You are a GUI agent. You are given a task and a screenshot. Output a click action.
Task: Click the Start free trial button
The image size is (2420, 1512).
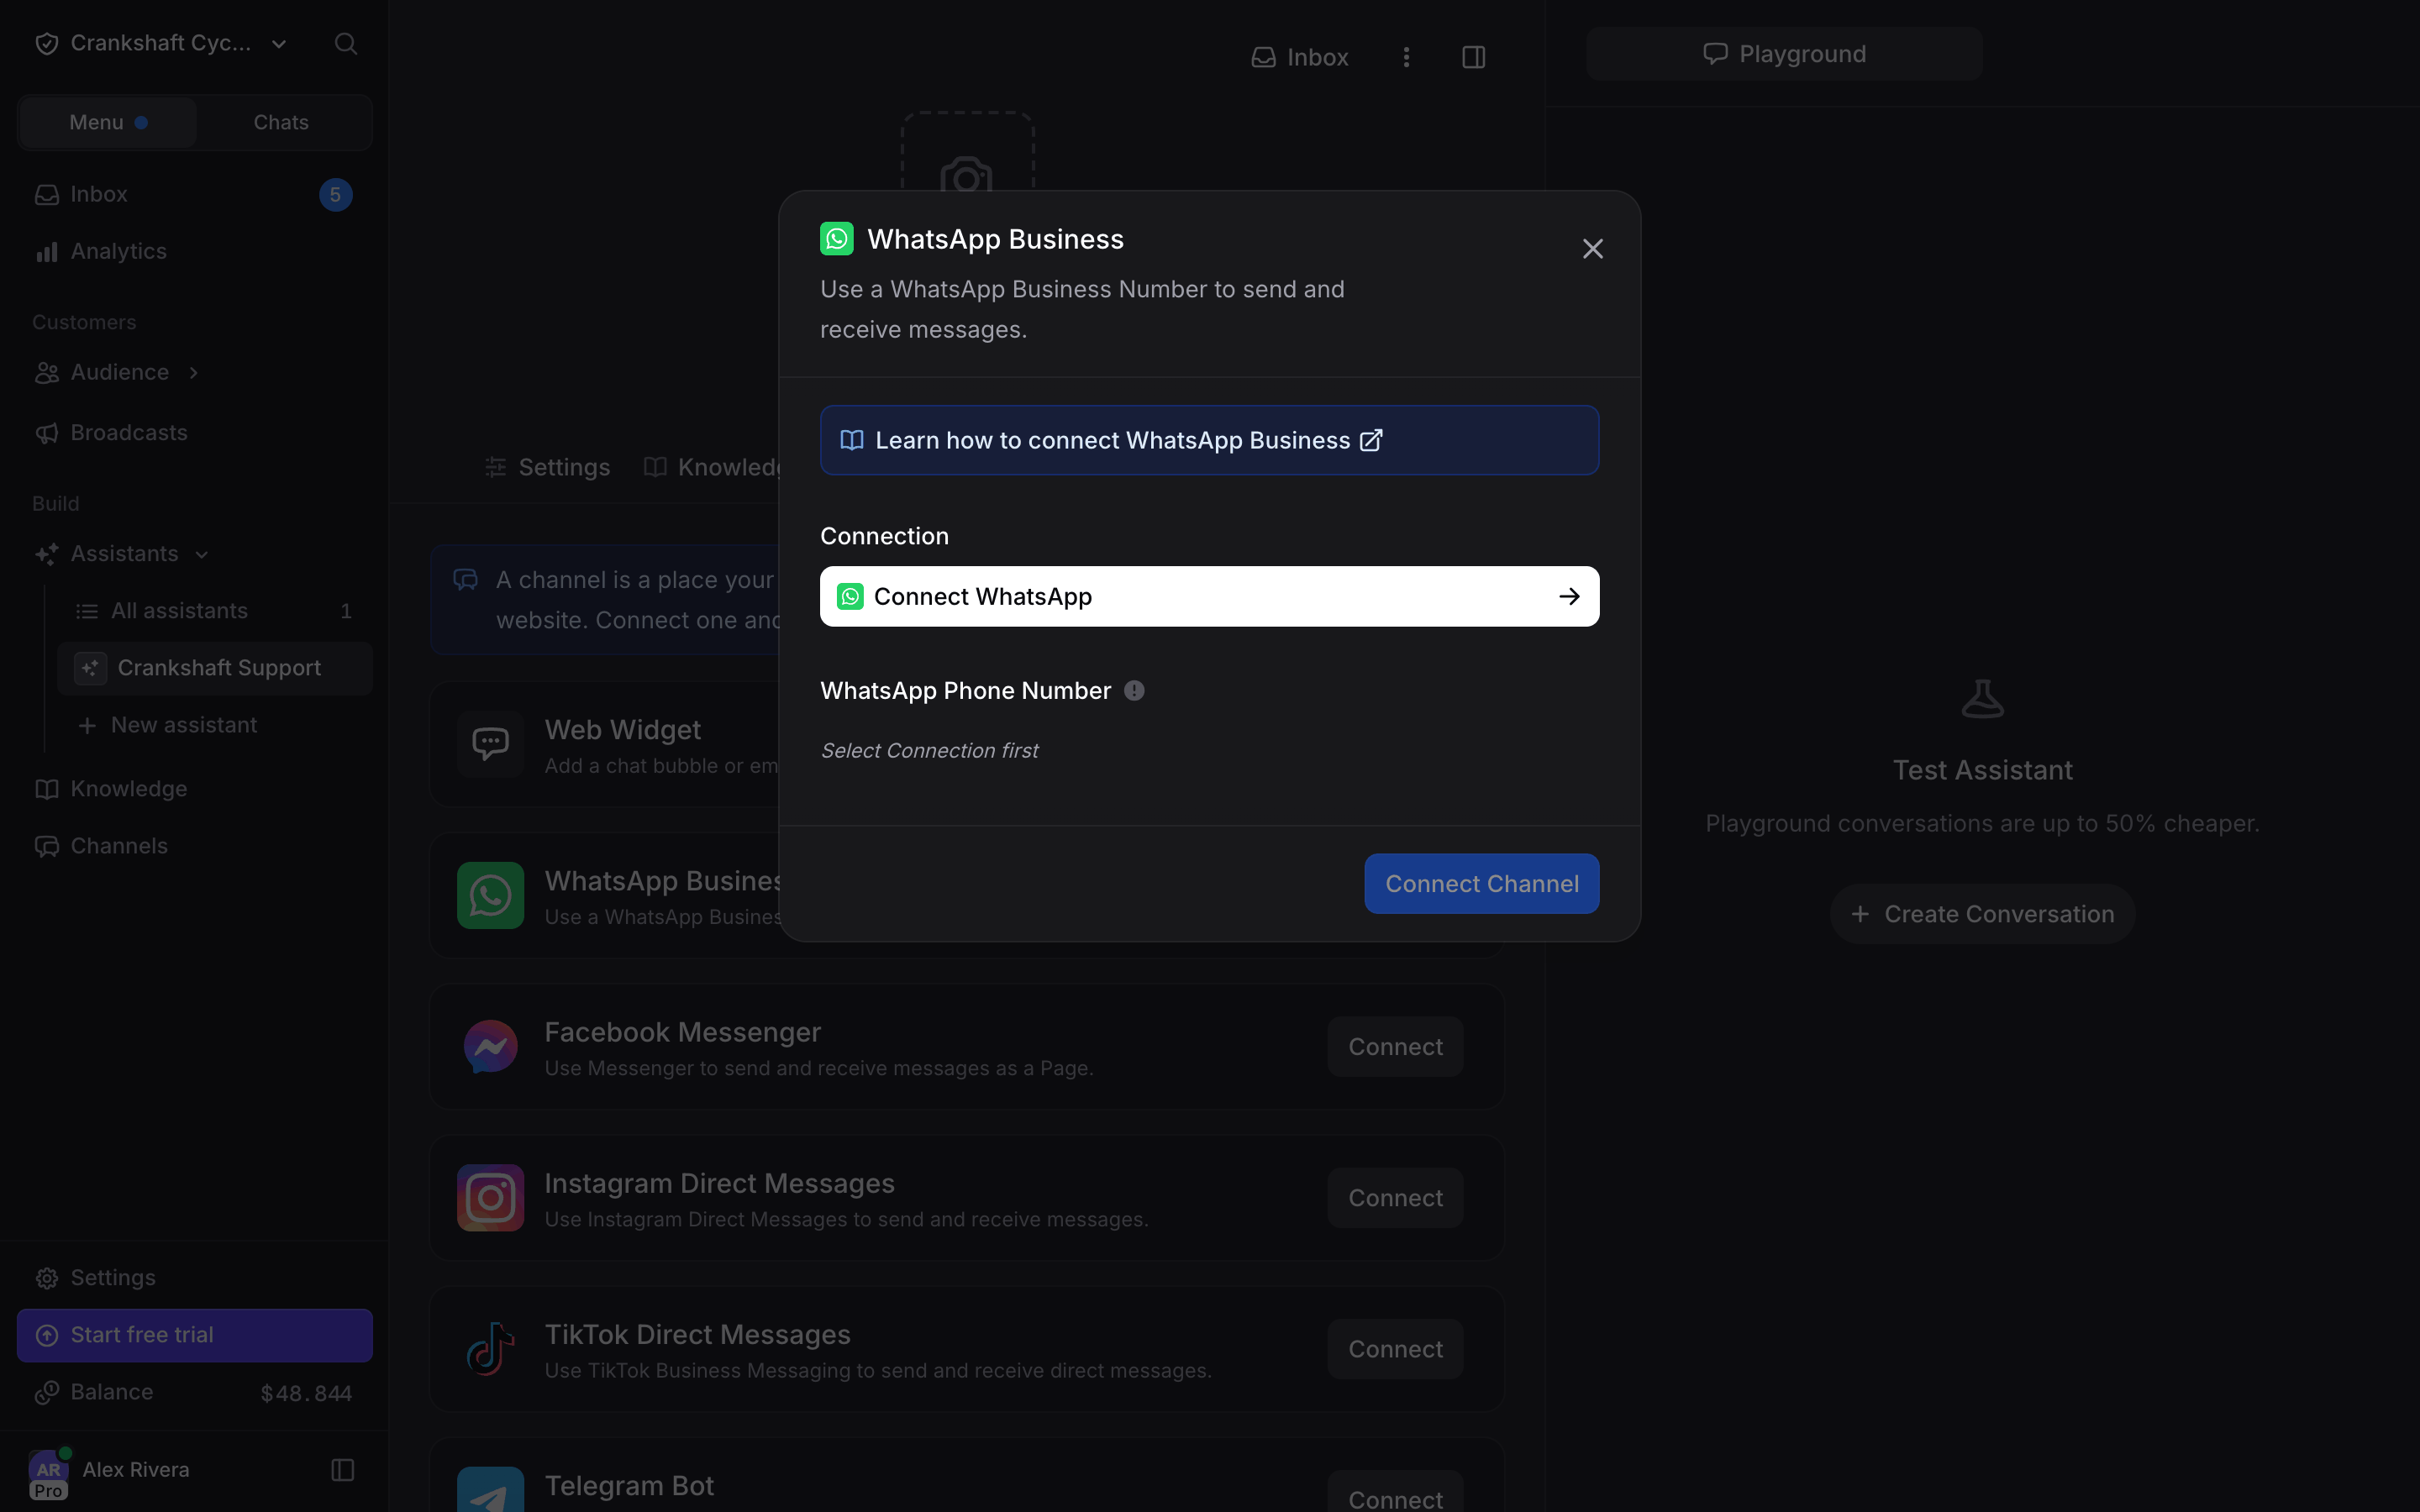click(194, 1336)
